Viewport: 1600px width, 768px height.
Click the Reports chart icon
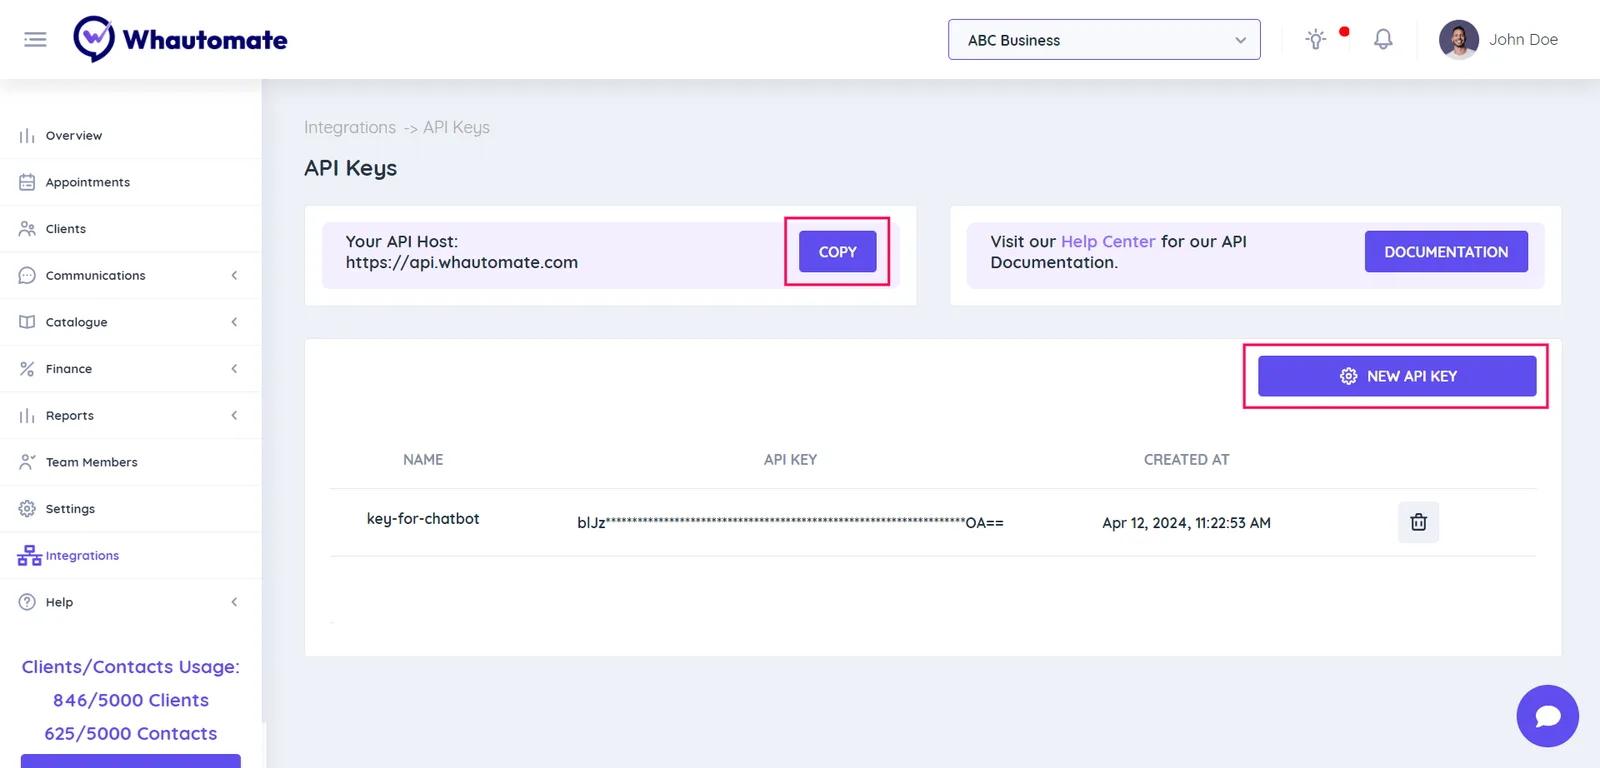coord(27,415)
